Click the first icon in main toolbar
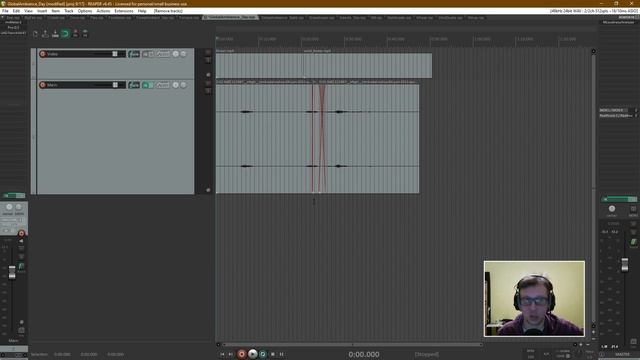 (x=36, y=33)
